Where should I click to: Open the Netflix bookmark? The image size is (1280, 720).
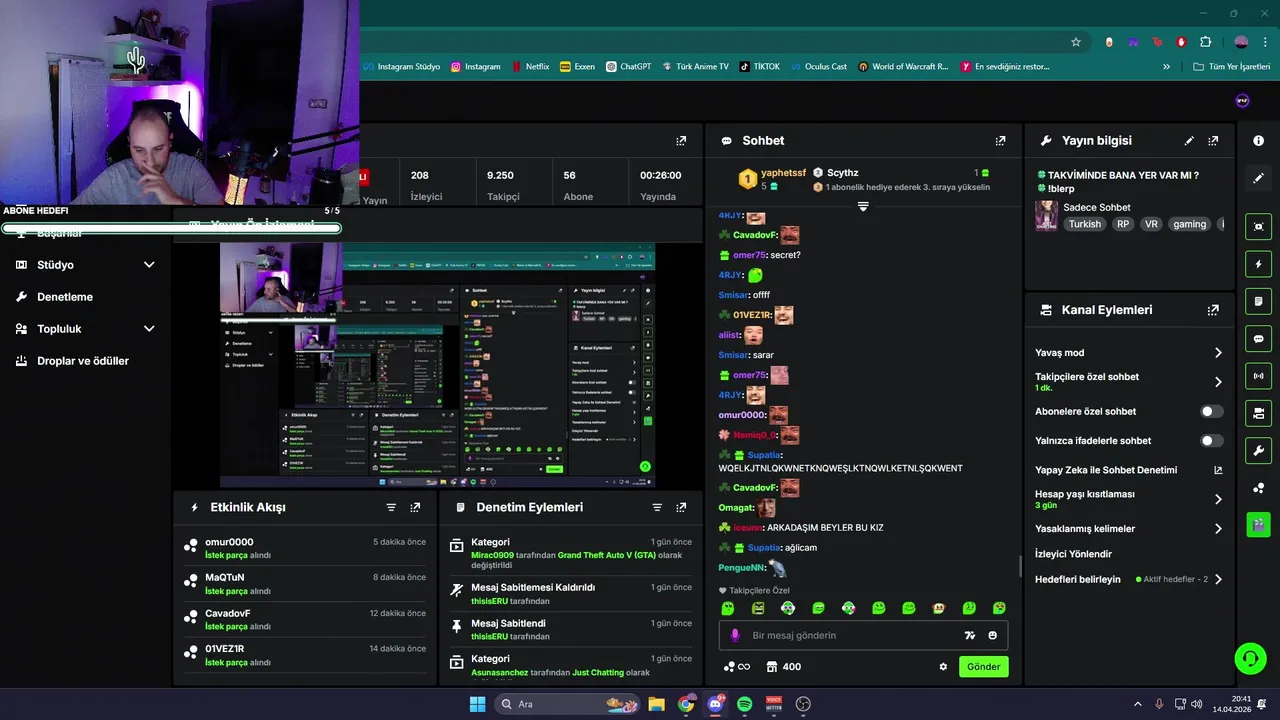click(x=530, y=67)
